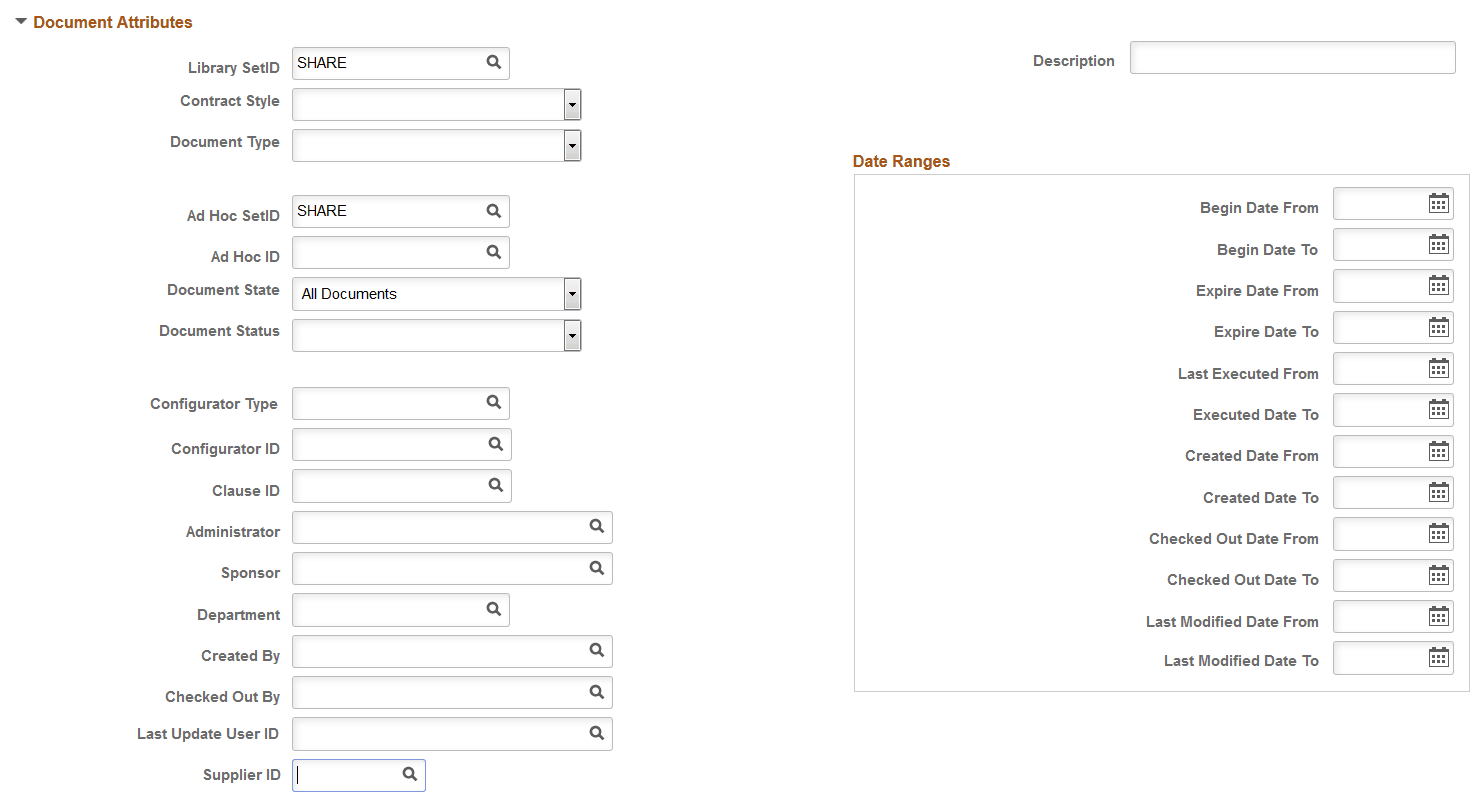Click the Last Modified Date To calendar icon
The width and height of the screenshot is (1483, 805).
click(1438, 657)
